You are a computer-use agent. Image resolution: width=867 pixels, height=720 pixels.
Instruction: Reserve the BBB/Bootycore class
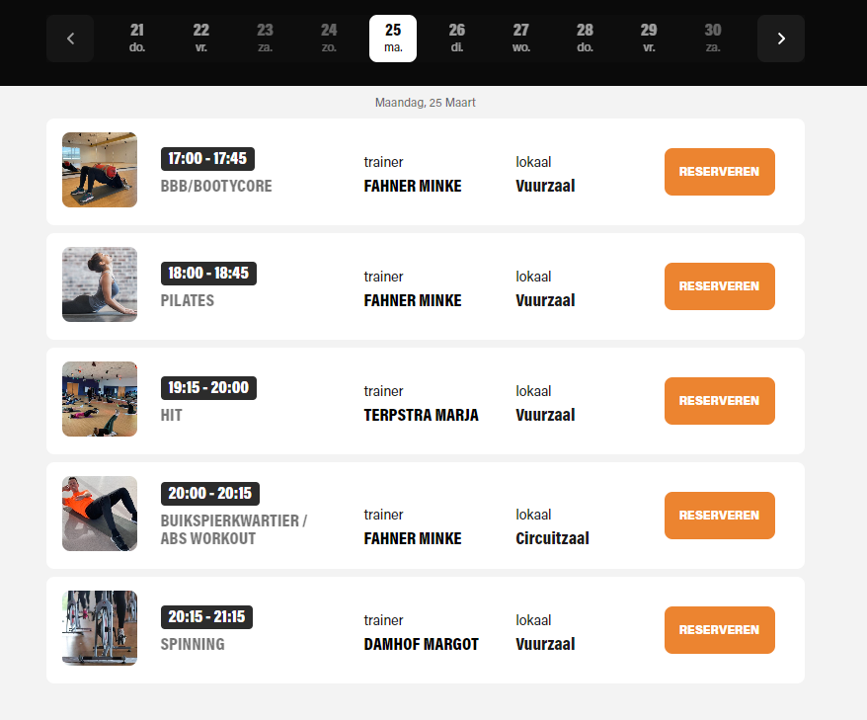point(719,172)
